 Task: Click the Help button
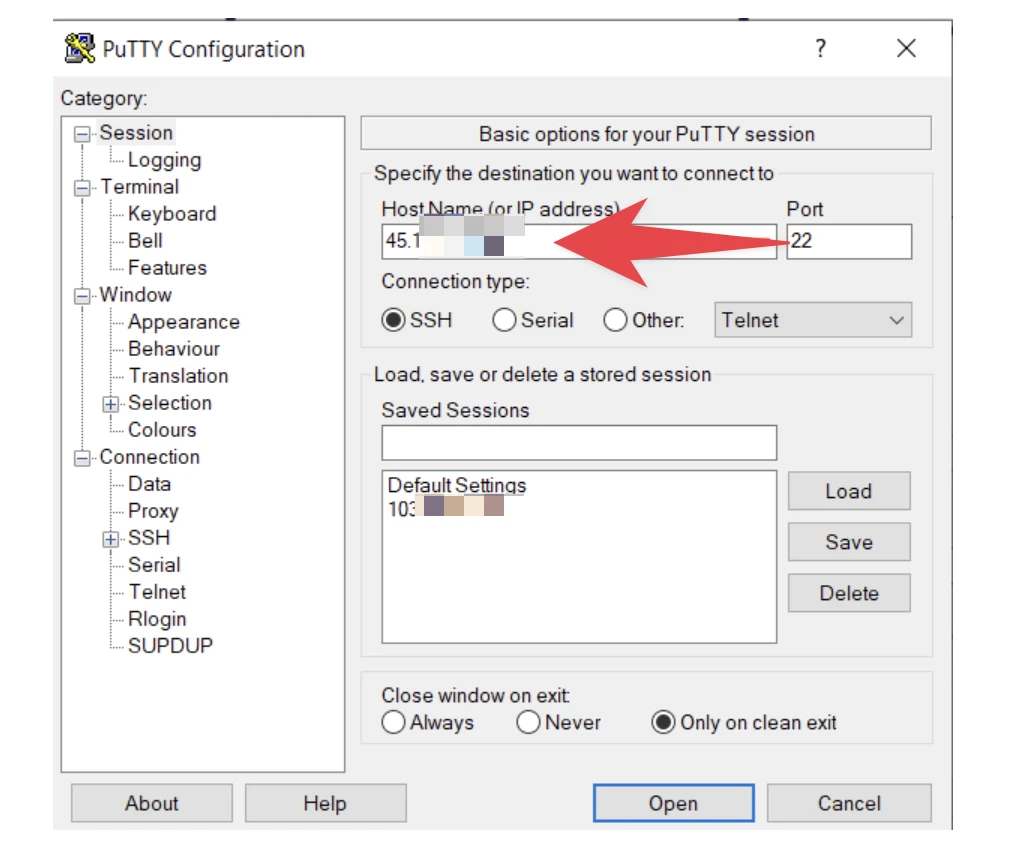tap(325, 803)
